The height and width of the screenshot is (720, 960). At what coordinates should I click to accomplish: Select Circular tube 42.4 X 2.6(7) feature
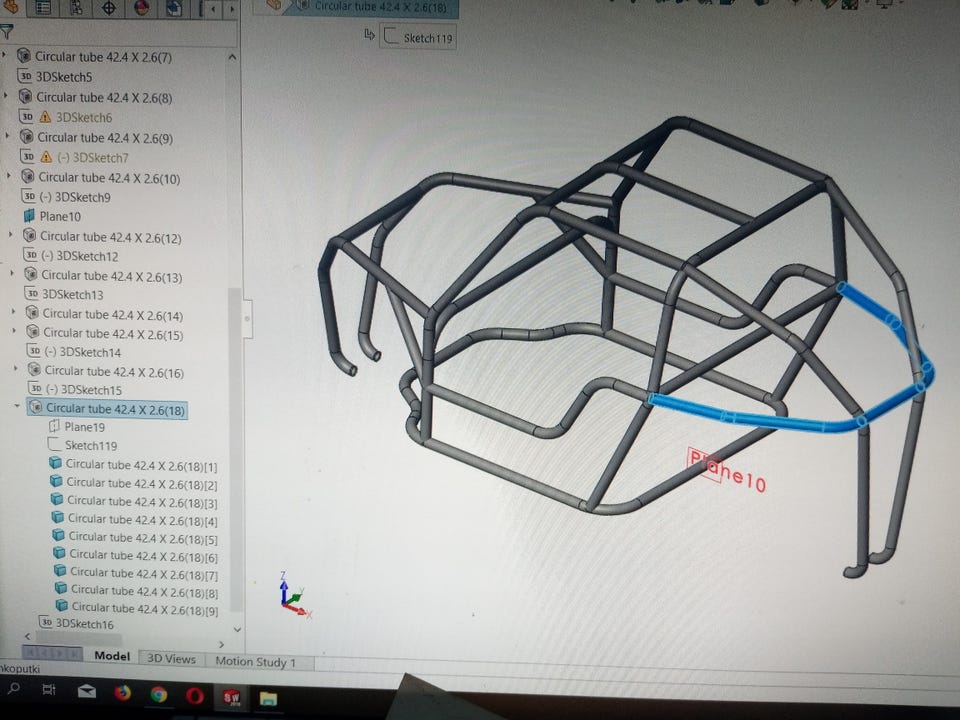click(x=103, y=57)
